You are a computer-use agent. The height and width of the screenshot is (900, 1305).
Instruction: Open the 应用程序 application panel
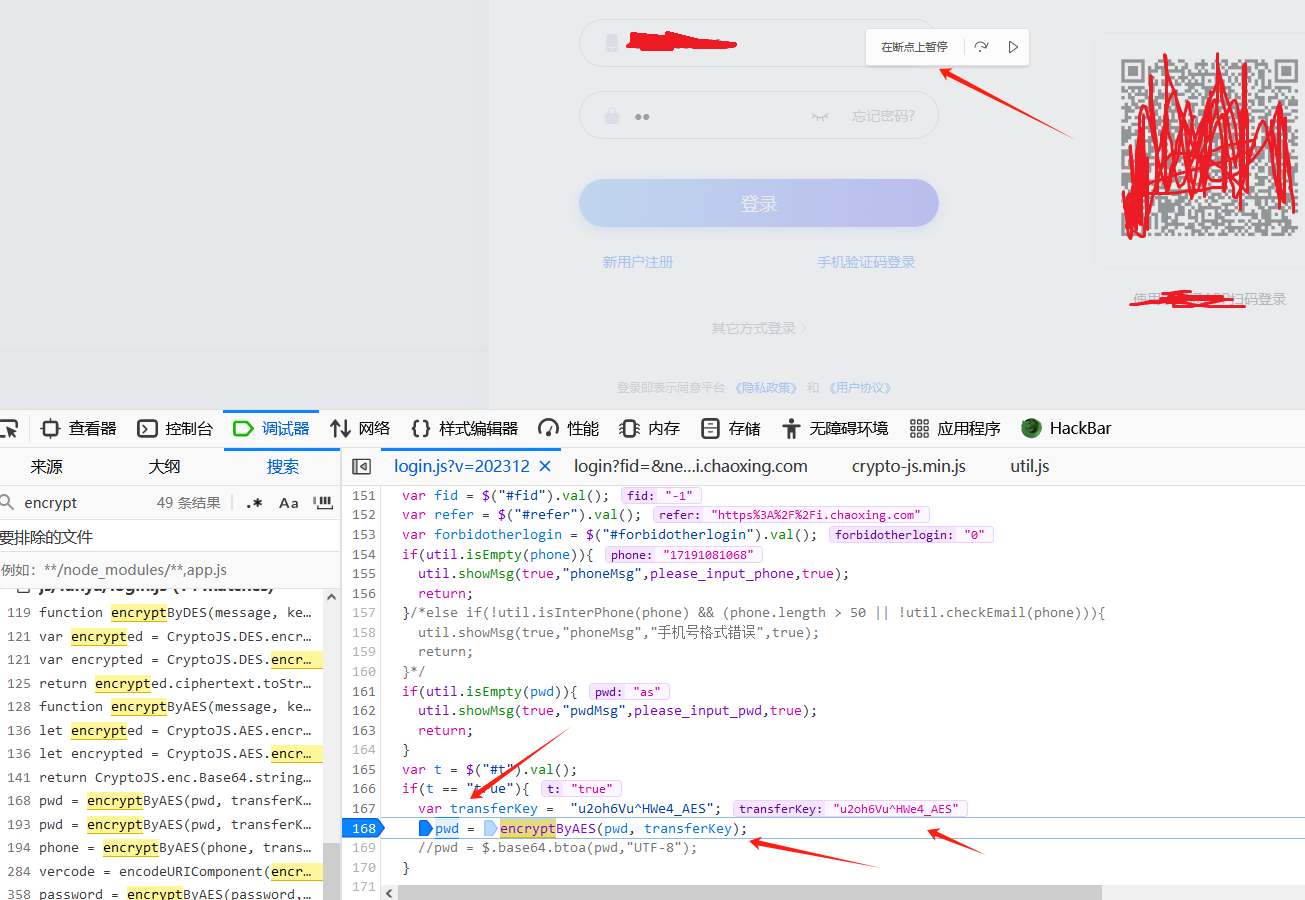955,429
